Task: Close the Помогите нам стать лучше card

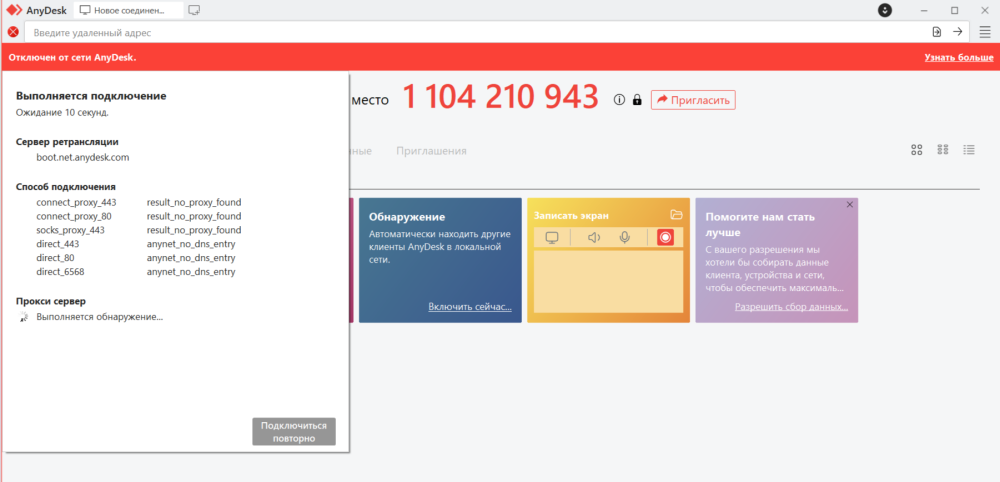Action: (849, 205)
